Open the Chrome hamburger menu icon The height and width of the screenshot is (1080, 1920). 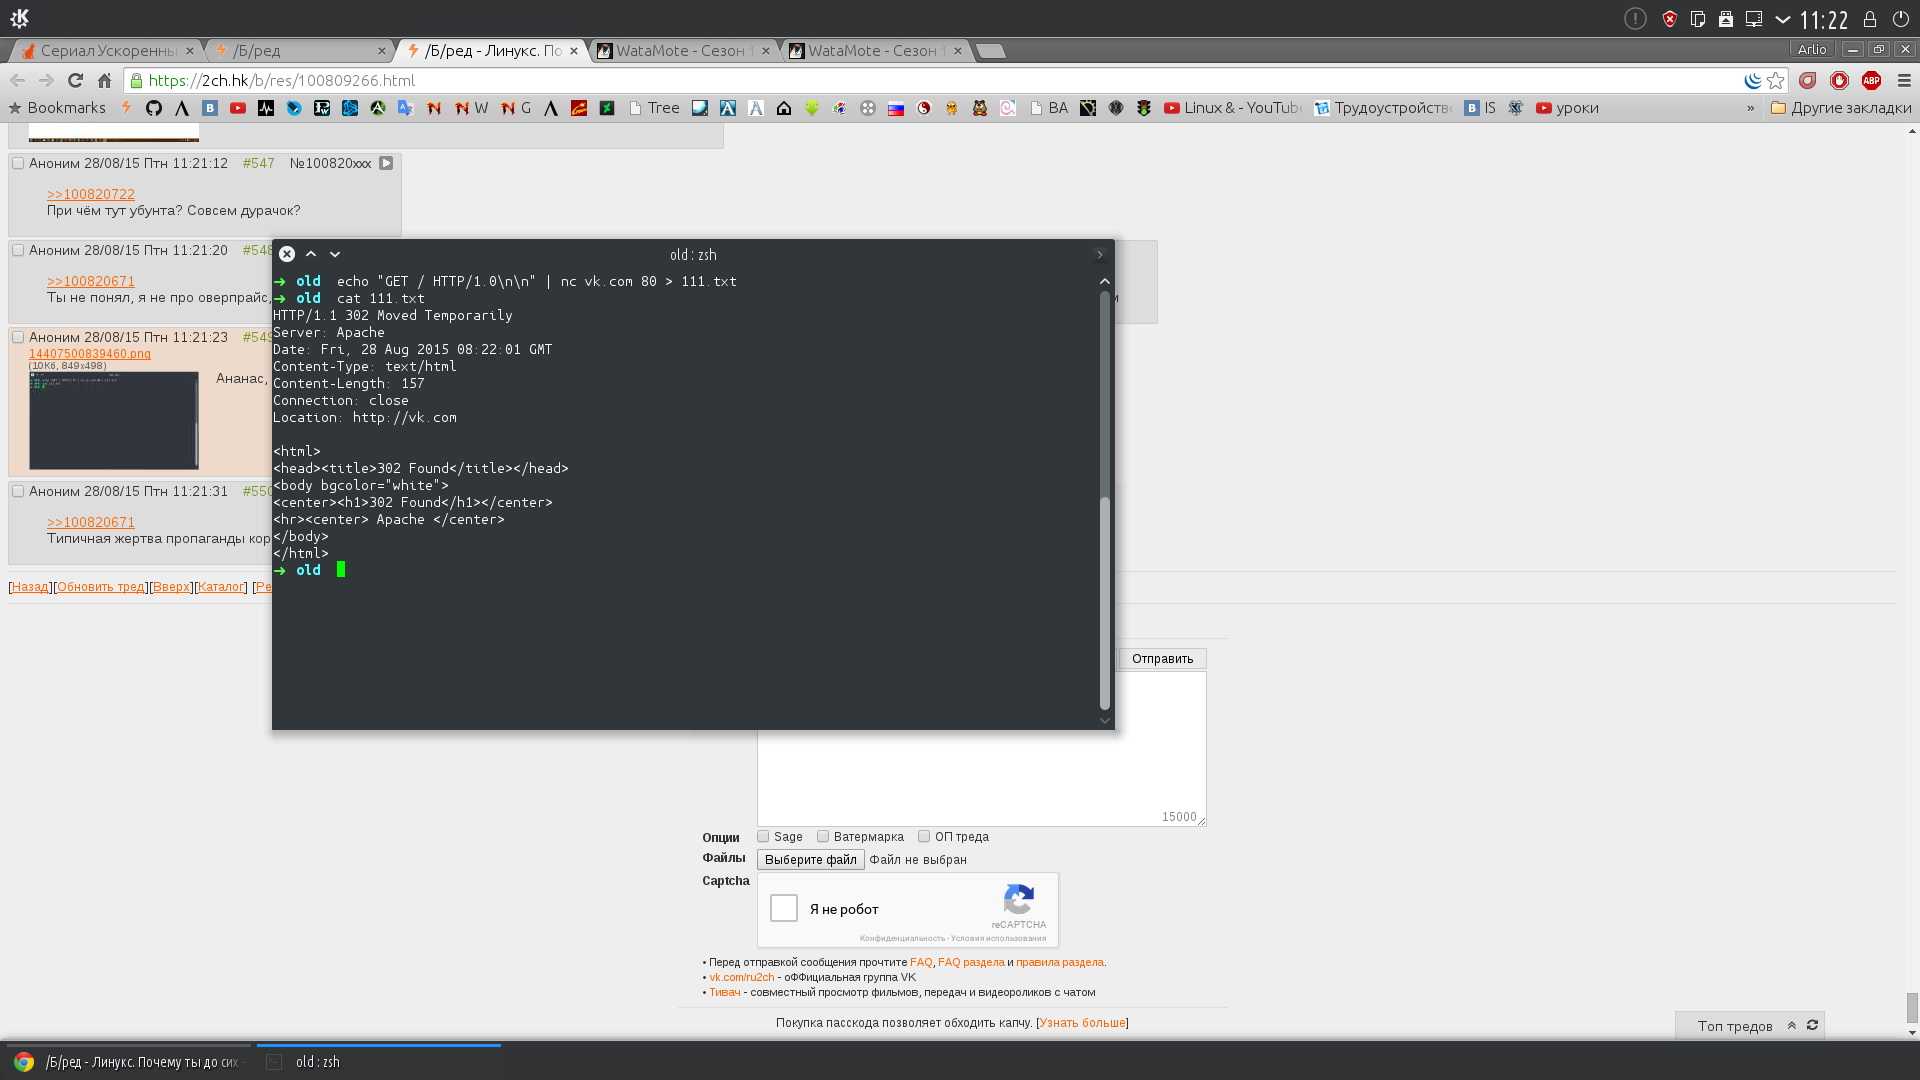click(1904, 80)
